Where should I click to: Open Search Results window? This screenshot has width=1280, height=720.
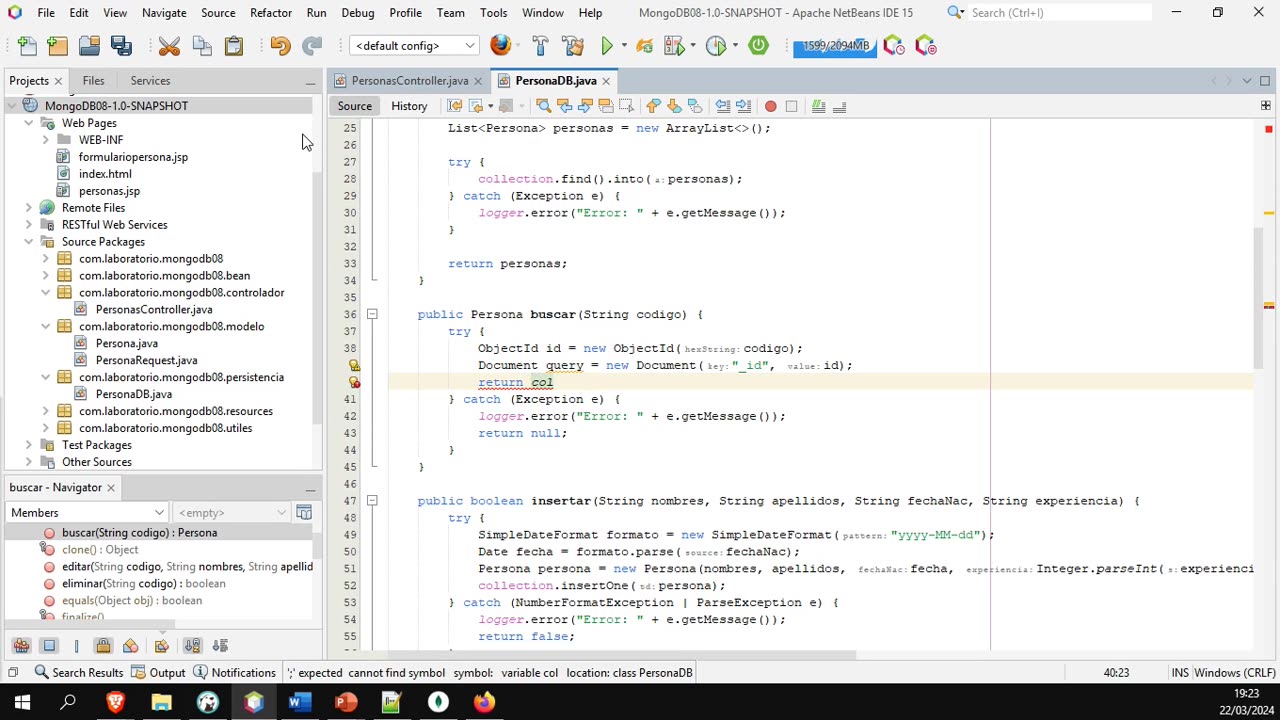tap(78, 673)
